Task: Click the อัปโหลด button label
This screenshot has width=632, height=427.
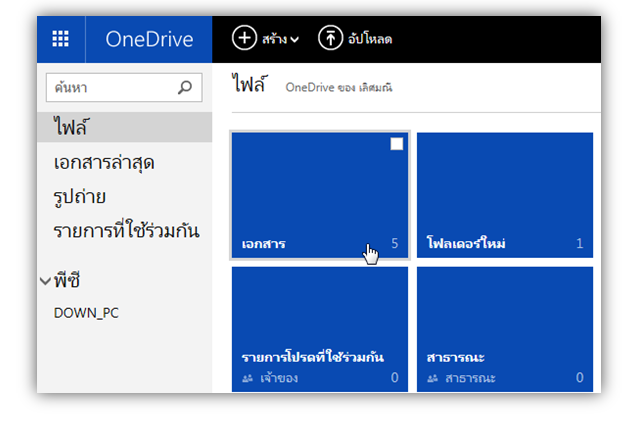Action: (x=370, y=39)
